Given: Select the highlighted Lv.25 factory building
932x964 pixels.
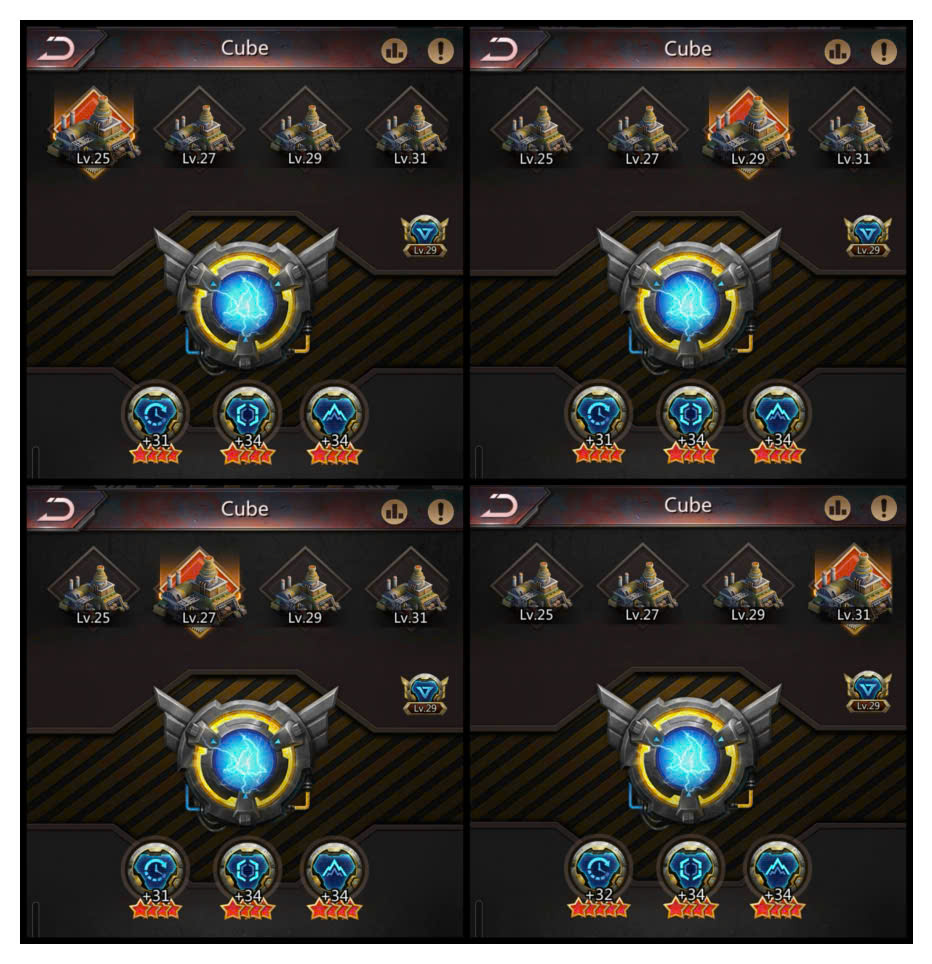Looking at the screenshot, I should tap(93, 131).
